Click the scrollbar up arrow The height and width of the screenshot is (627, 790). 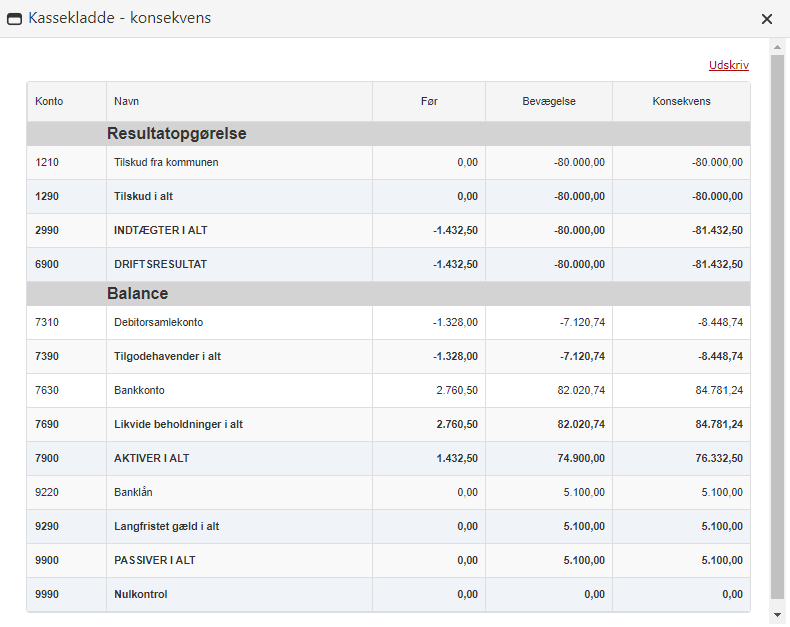[x=777, y=47]
